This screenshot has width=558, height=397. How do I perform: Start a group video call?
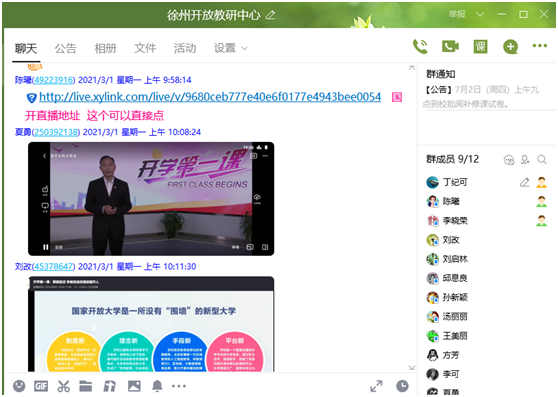[450, 47]
